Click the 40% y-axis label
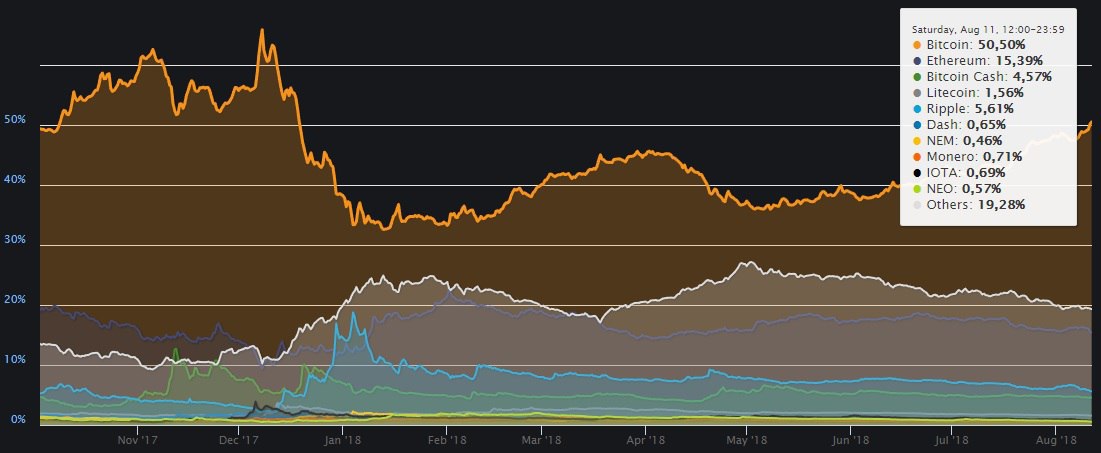The width and height of the screenshot is (1101, 453). tap(15, 180)
